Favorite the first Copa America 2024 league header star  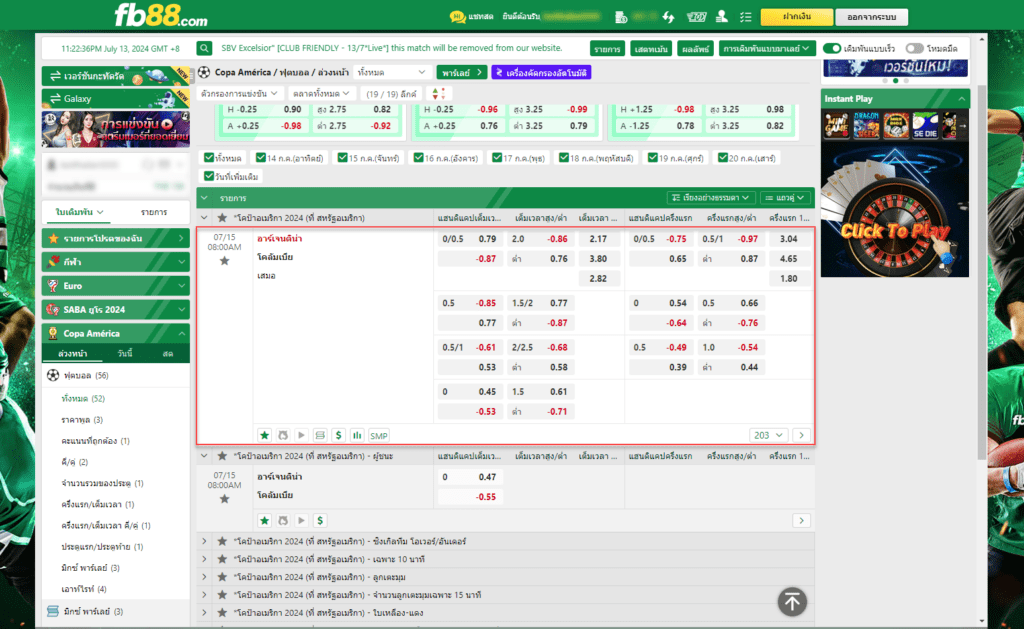click(222, 218)
